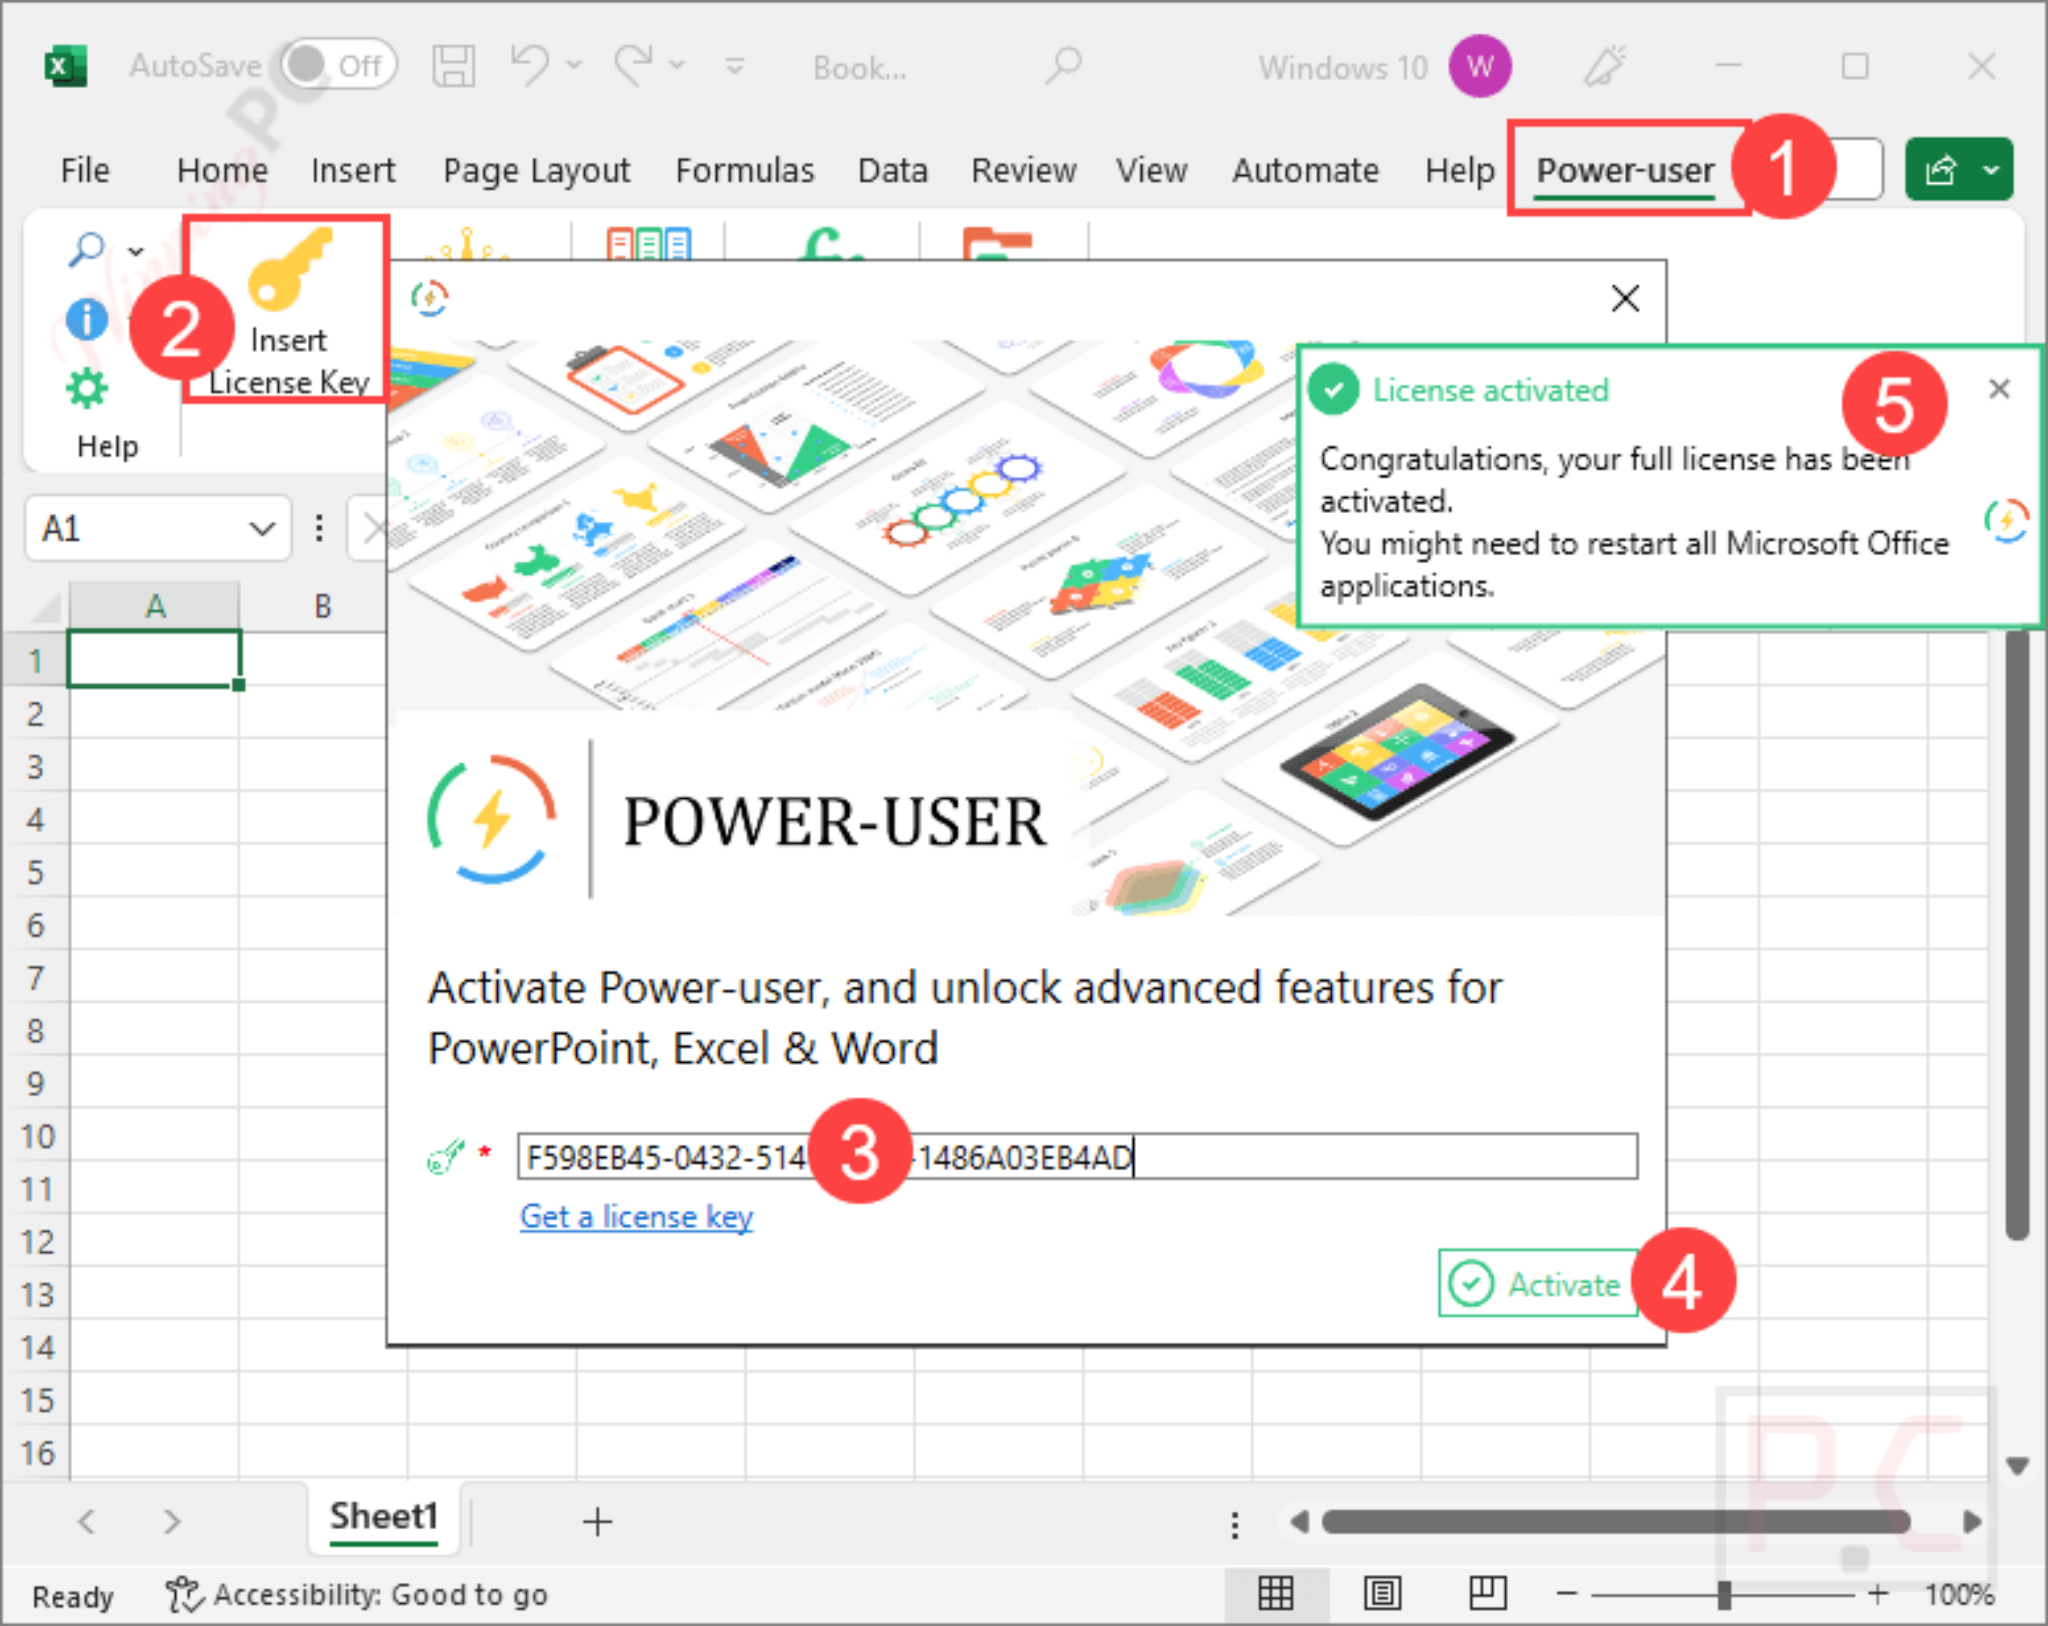This screenshot has width=2048, height=1626.
Task: Switch to Page Layout view in status bar
Action: click(x=1383, y=1593)
